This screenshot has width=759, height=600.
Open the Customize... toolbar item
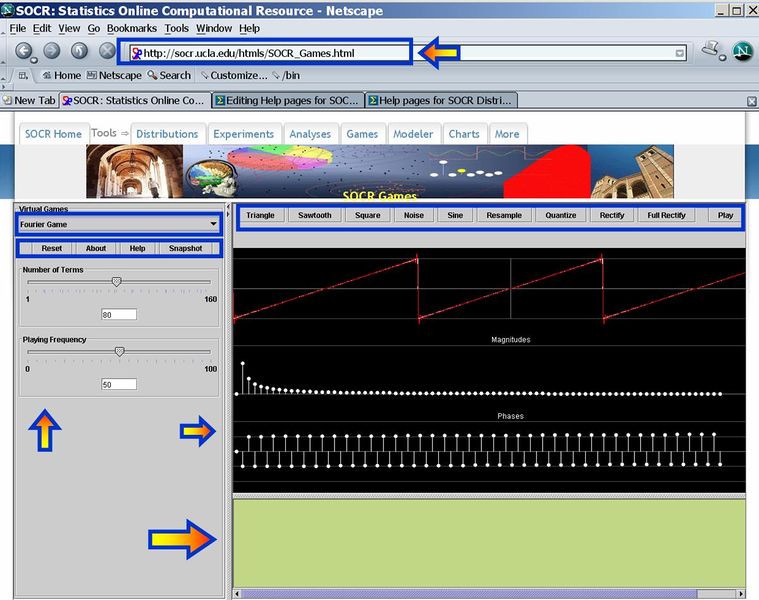coord(234,75)
